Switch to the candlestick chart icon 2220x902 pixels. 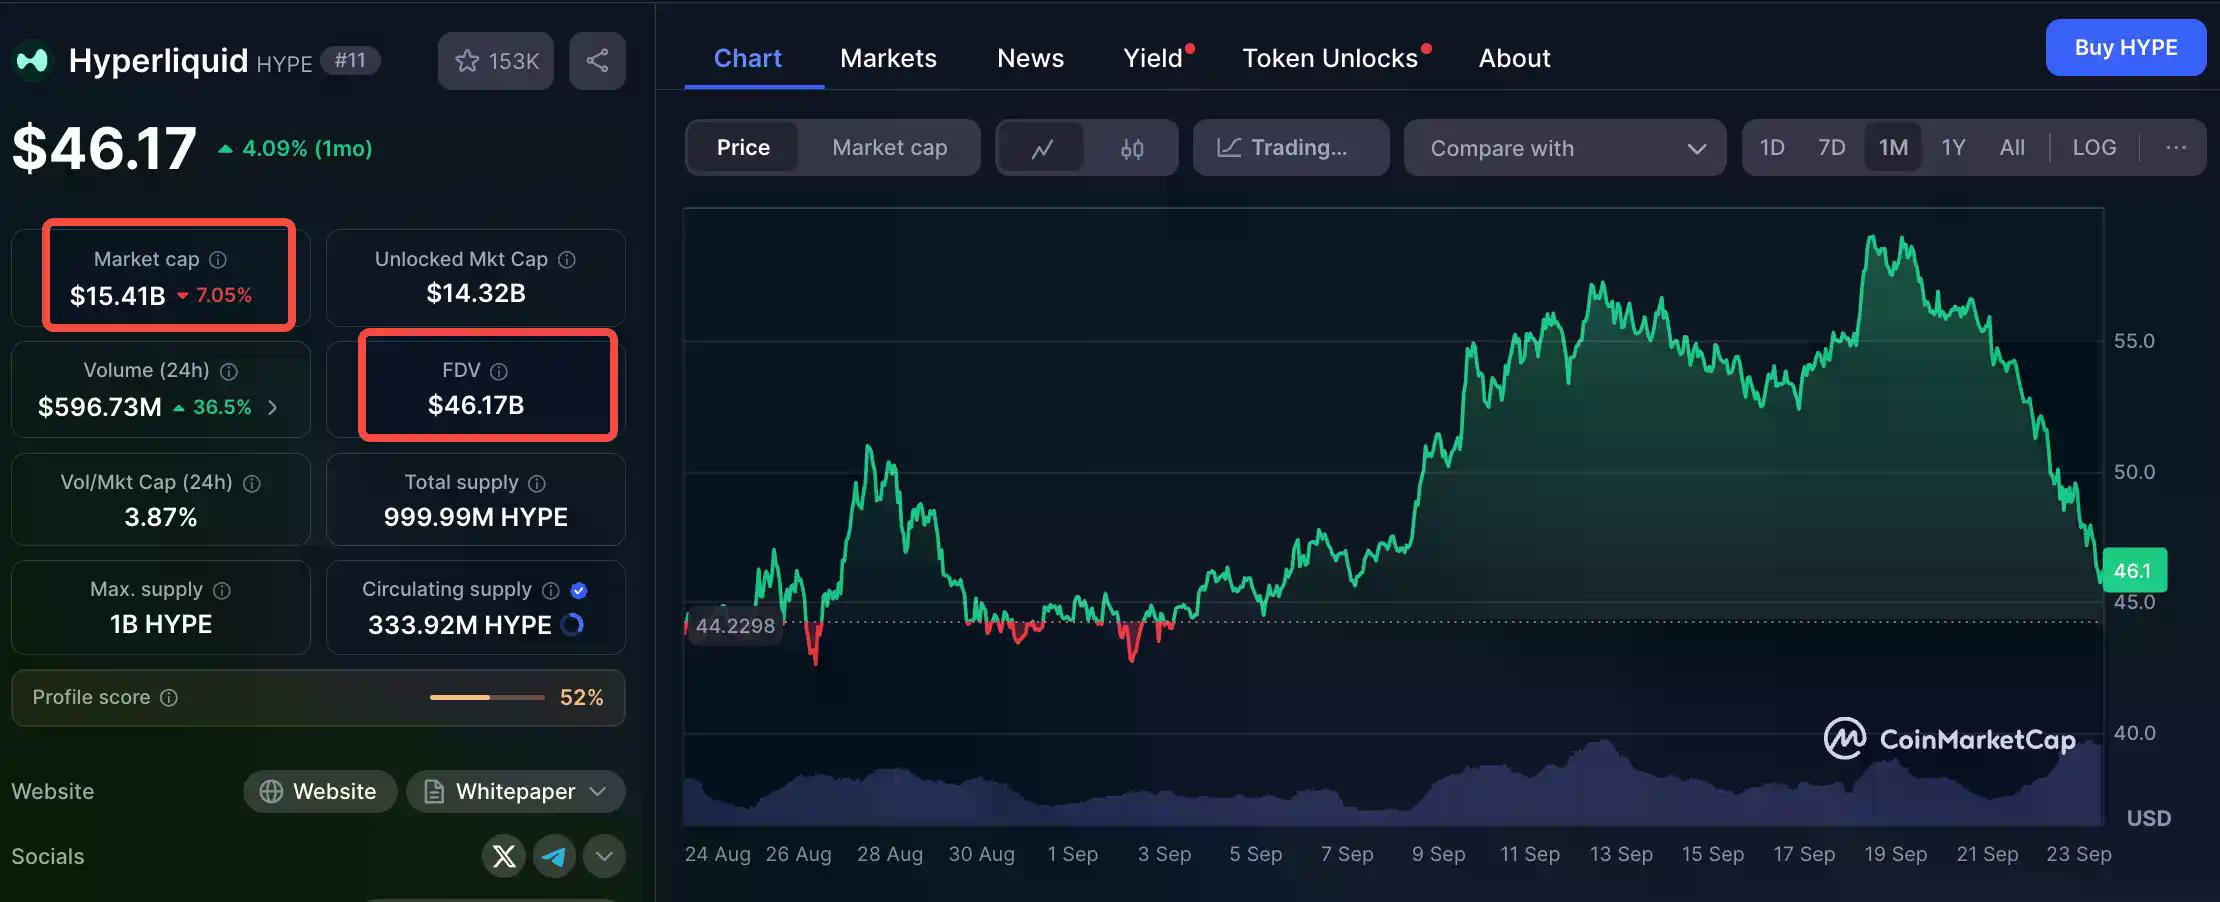coord(1132,148)
